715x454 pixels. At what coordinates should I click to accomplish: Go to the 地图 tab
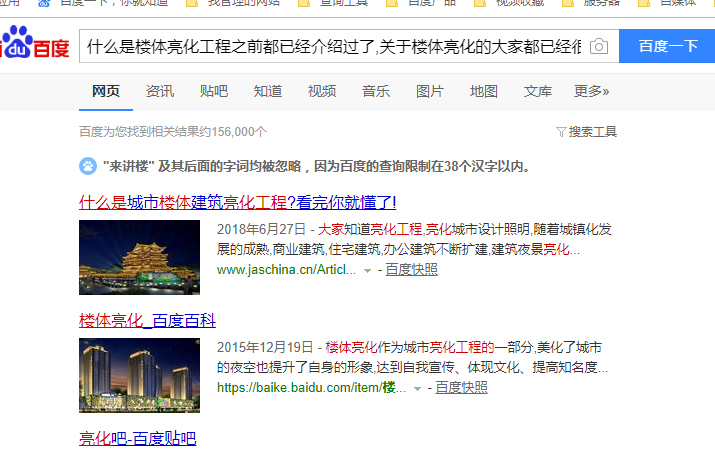tap(484, 91)
